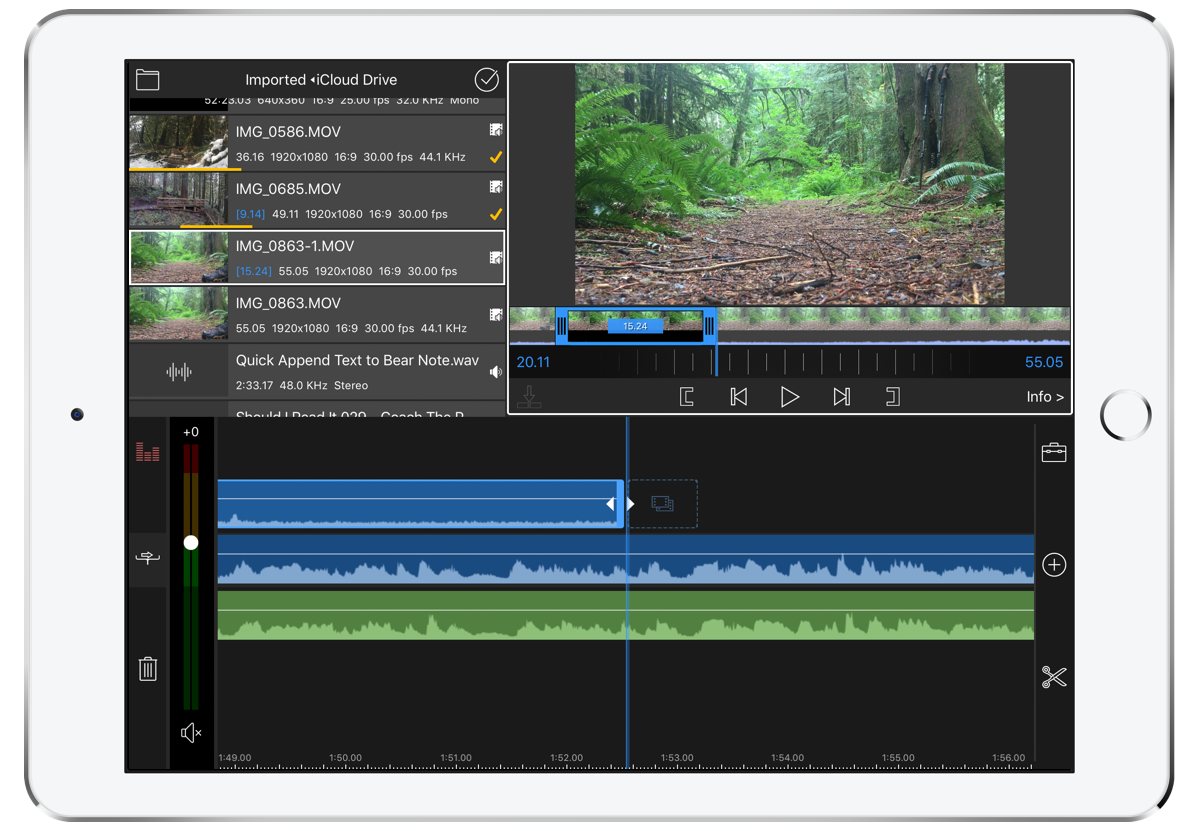Click the IMG_0863.MOV file name
Viewport: 1200px width, 831px height.
(x=288, y=303)
